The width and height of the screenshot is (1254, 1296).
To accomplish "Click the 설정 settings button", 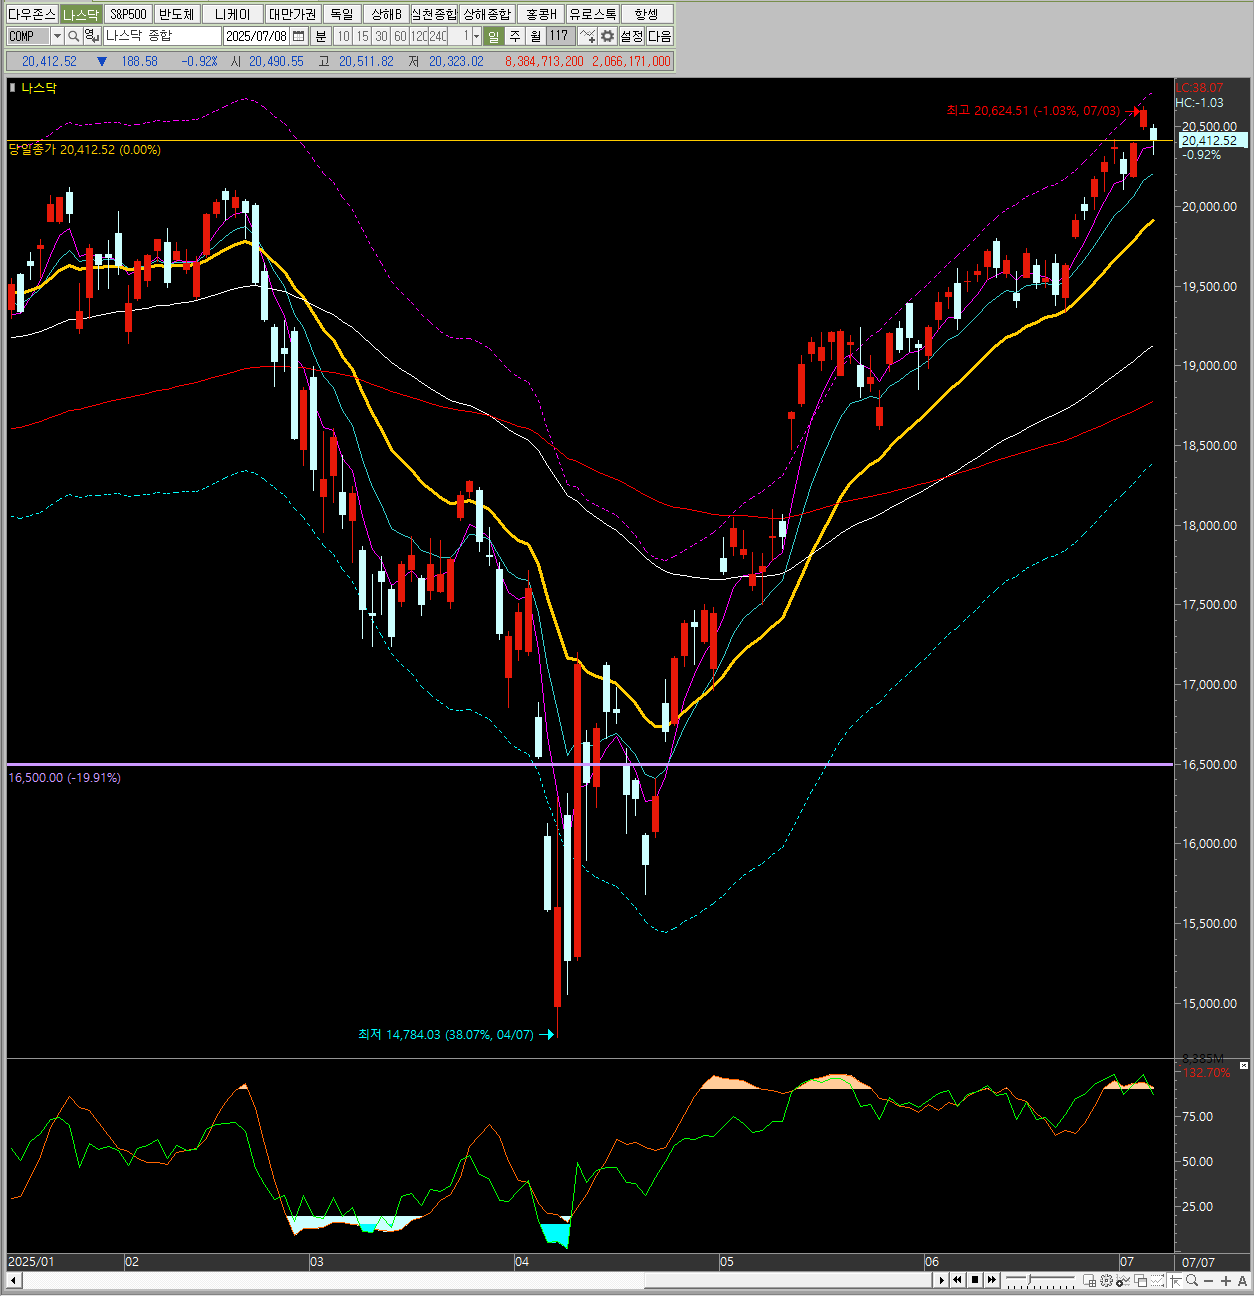I will click(x=631, y=36).
